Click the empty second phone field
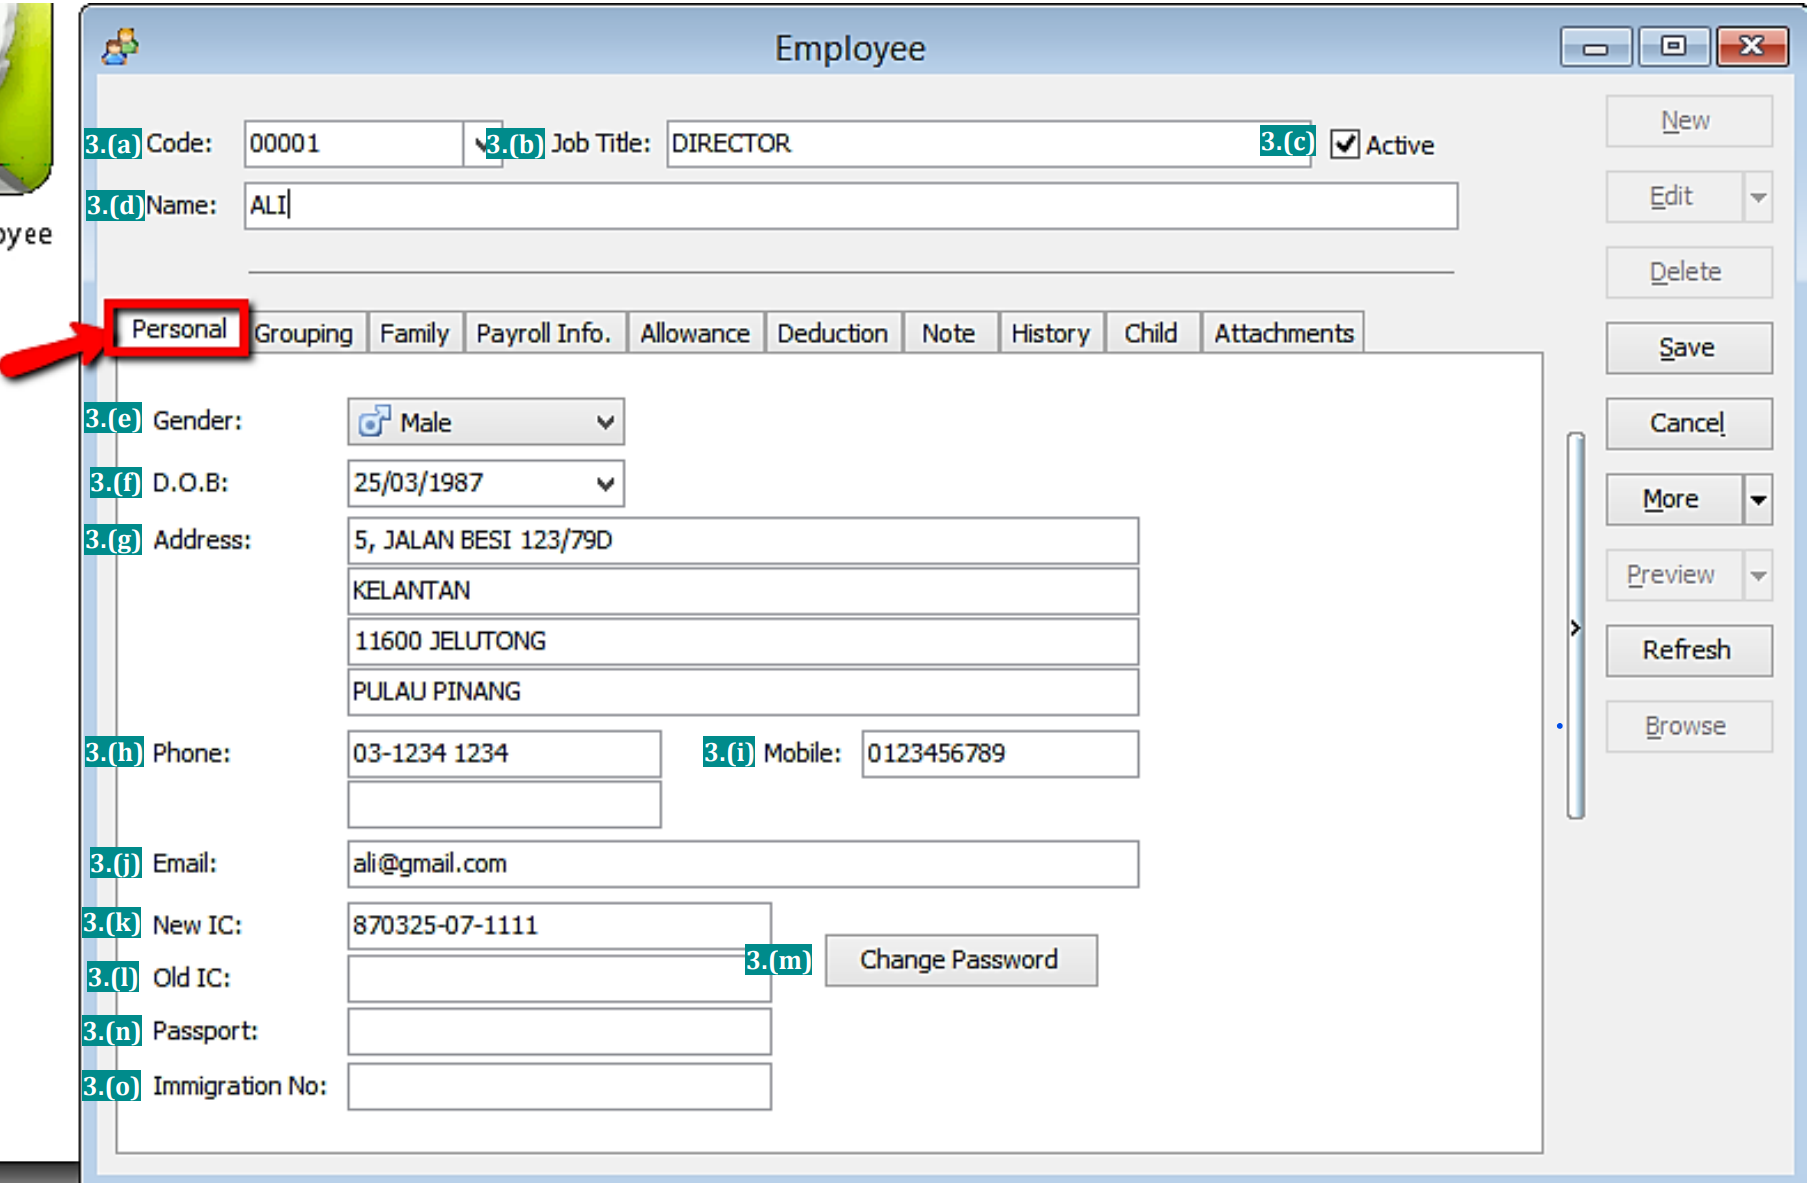1807x1183 pixels. (x=504, y=804)
